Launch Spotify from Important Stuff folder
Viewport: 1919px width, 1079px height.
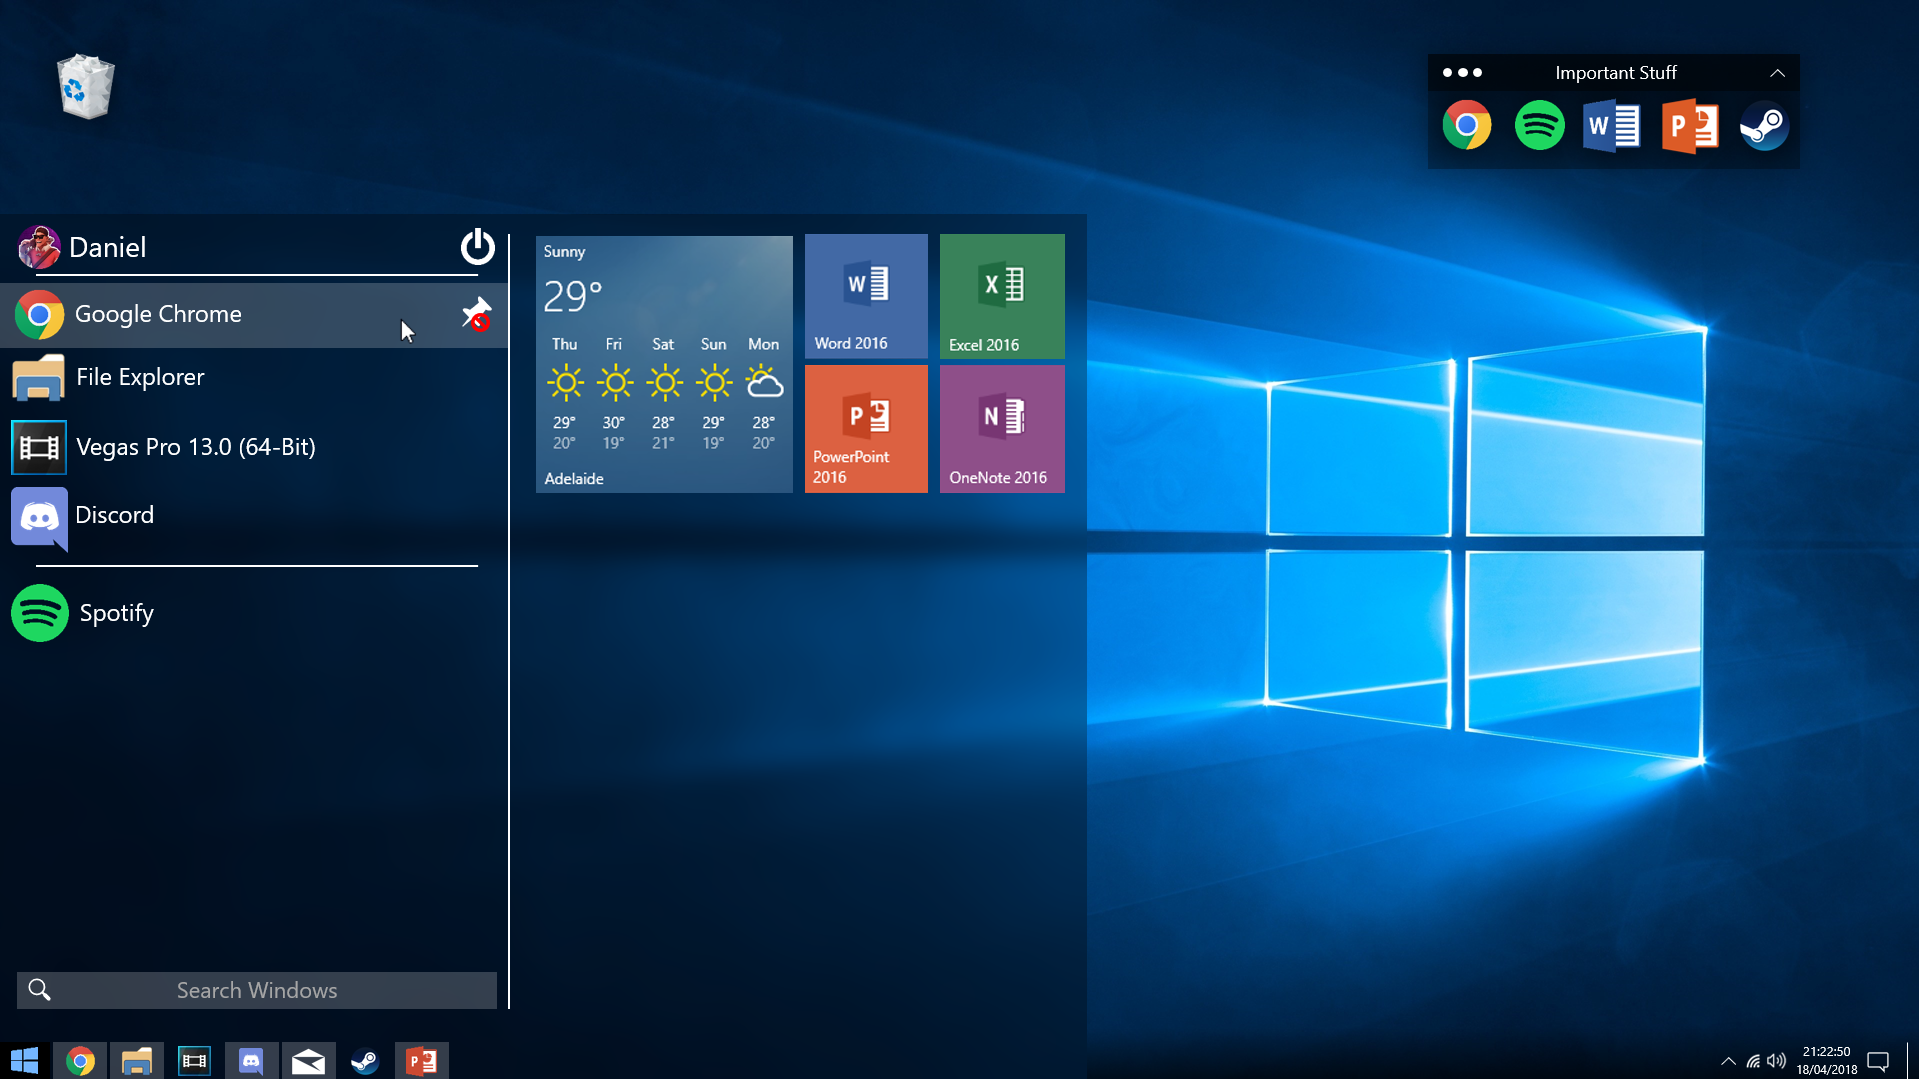coord(1539,126)
